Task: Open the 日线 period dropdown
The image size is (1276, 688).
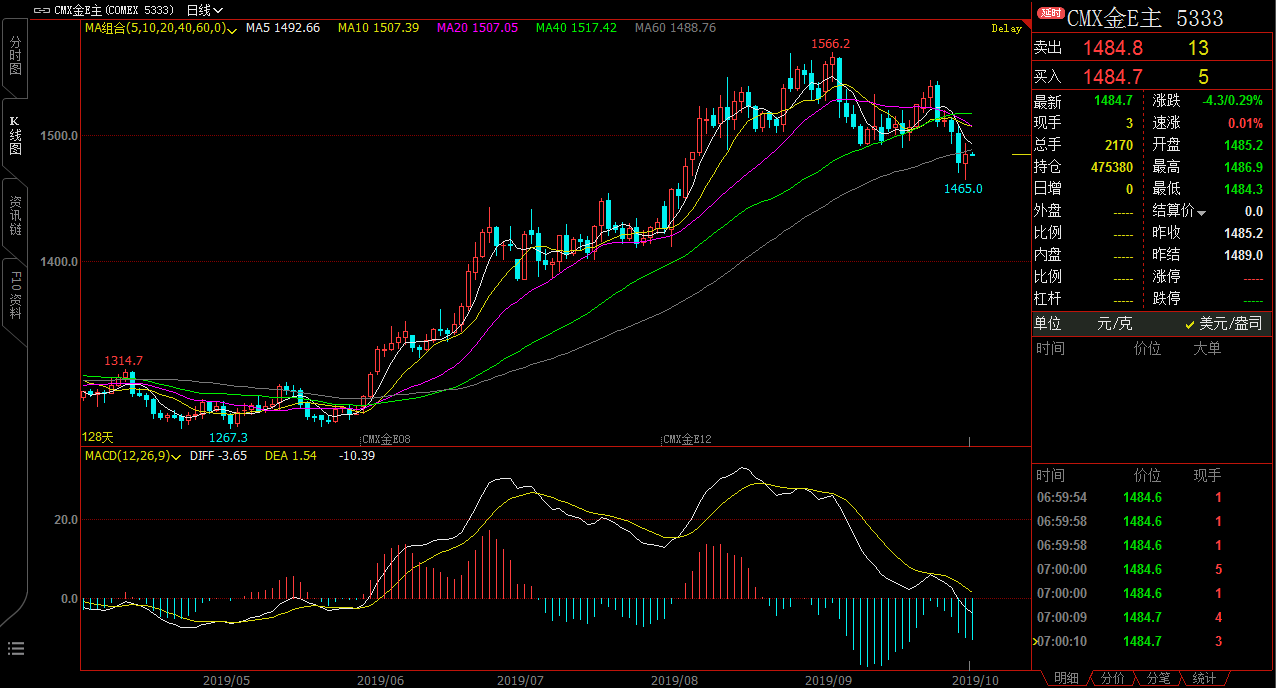Action: pyautogui.click(x=205, y=10)
